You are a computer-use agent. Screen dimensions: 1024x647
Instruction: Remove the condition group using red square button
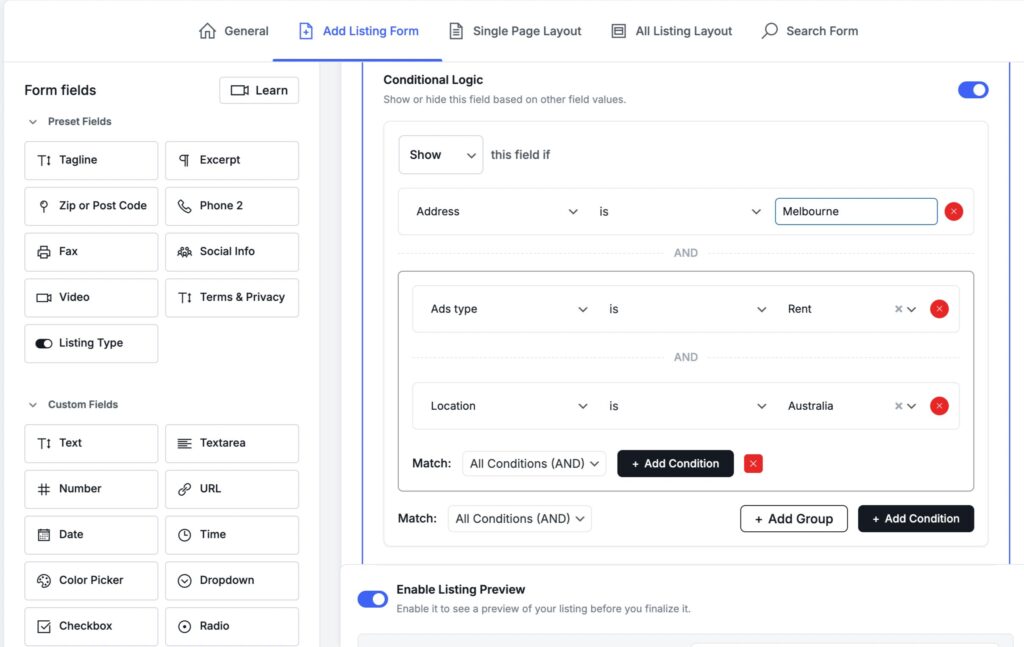[x=753, y=463]
